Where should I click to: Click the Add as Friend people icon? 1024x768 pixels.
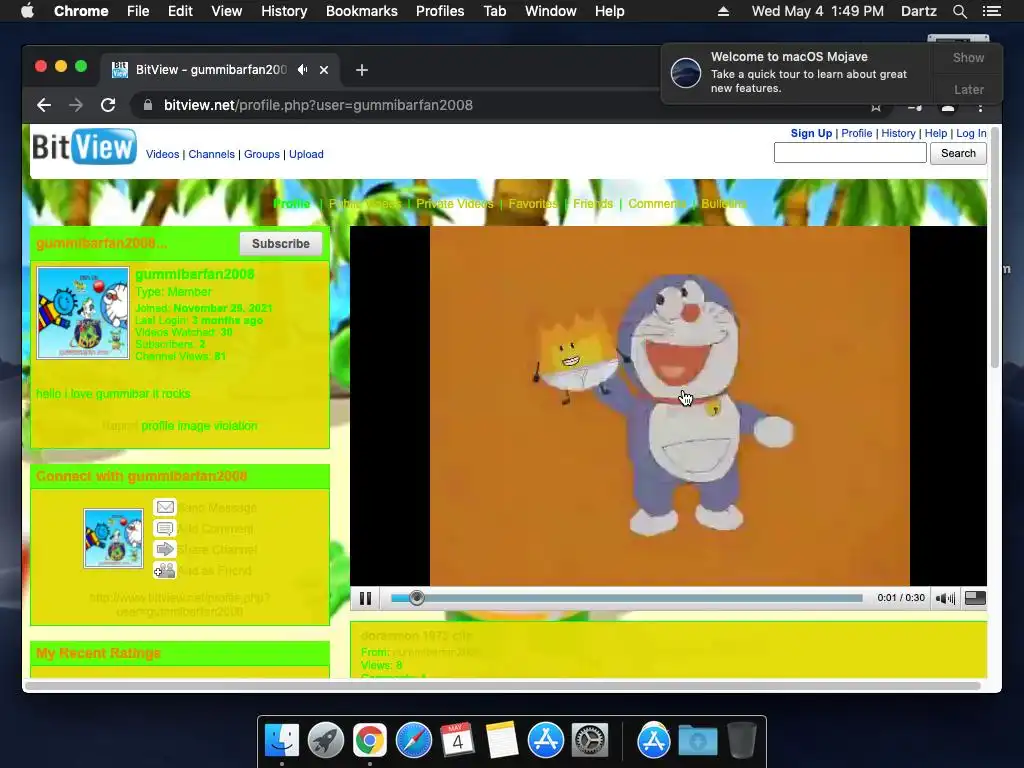(165, 570)
